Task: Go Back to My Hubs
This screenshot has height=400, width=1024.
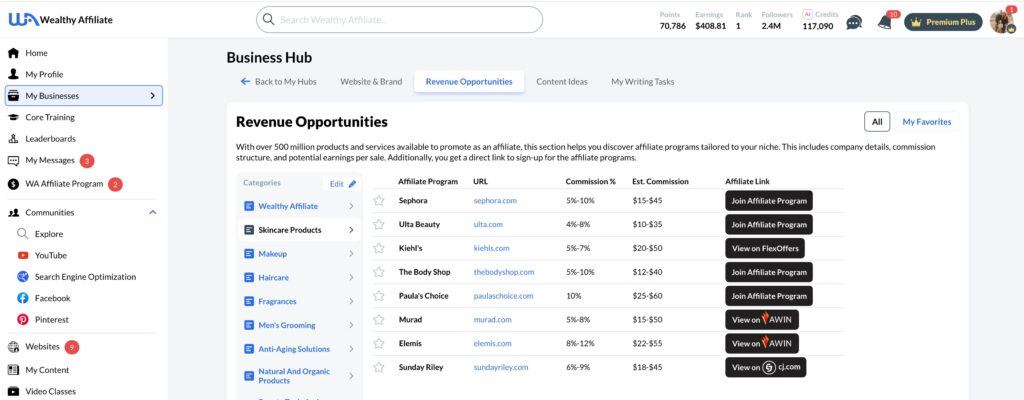Action: click(278, 82)
